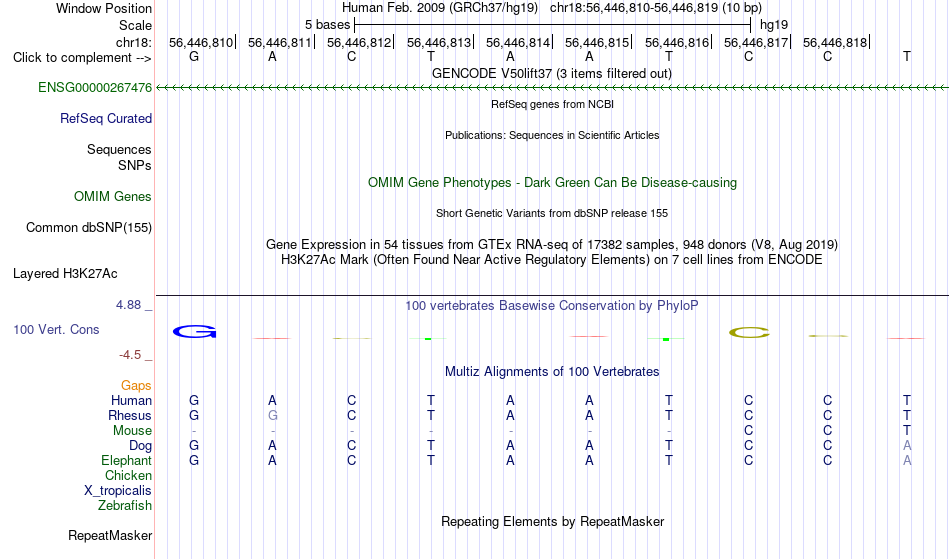Click the OMIM Genes track label

click(x=113, y=196)
